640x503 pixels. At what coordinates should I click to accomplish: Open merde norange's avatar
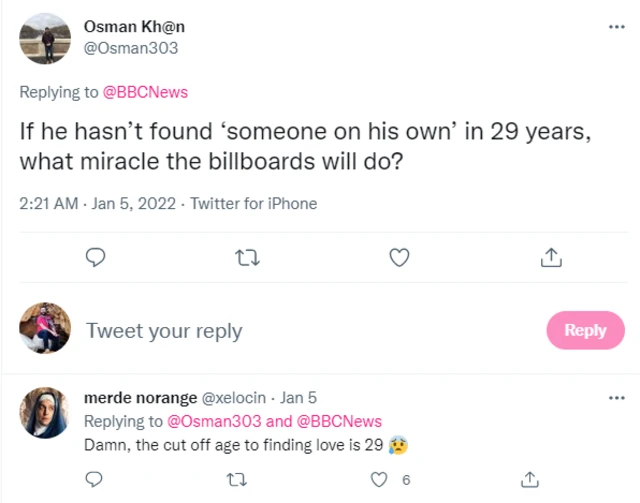tap(46, 412)
